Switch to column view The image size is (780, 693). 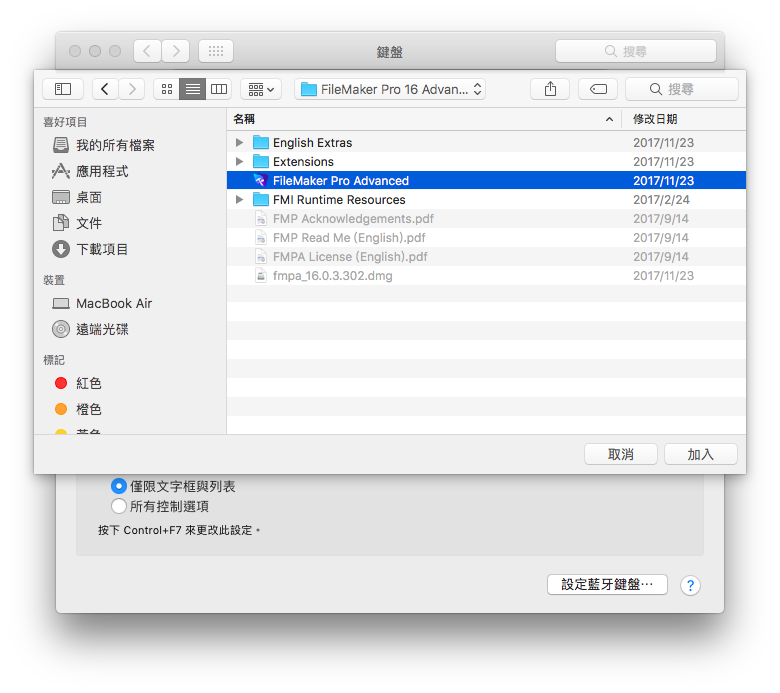(x=218, y=89)
